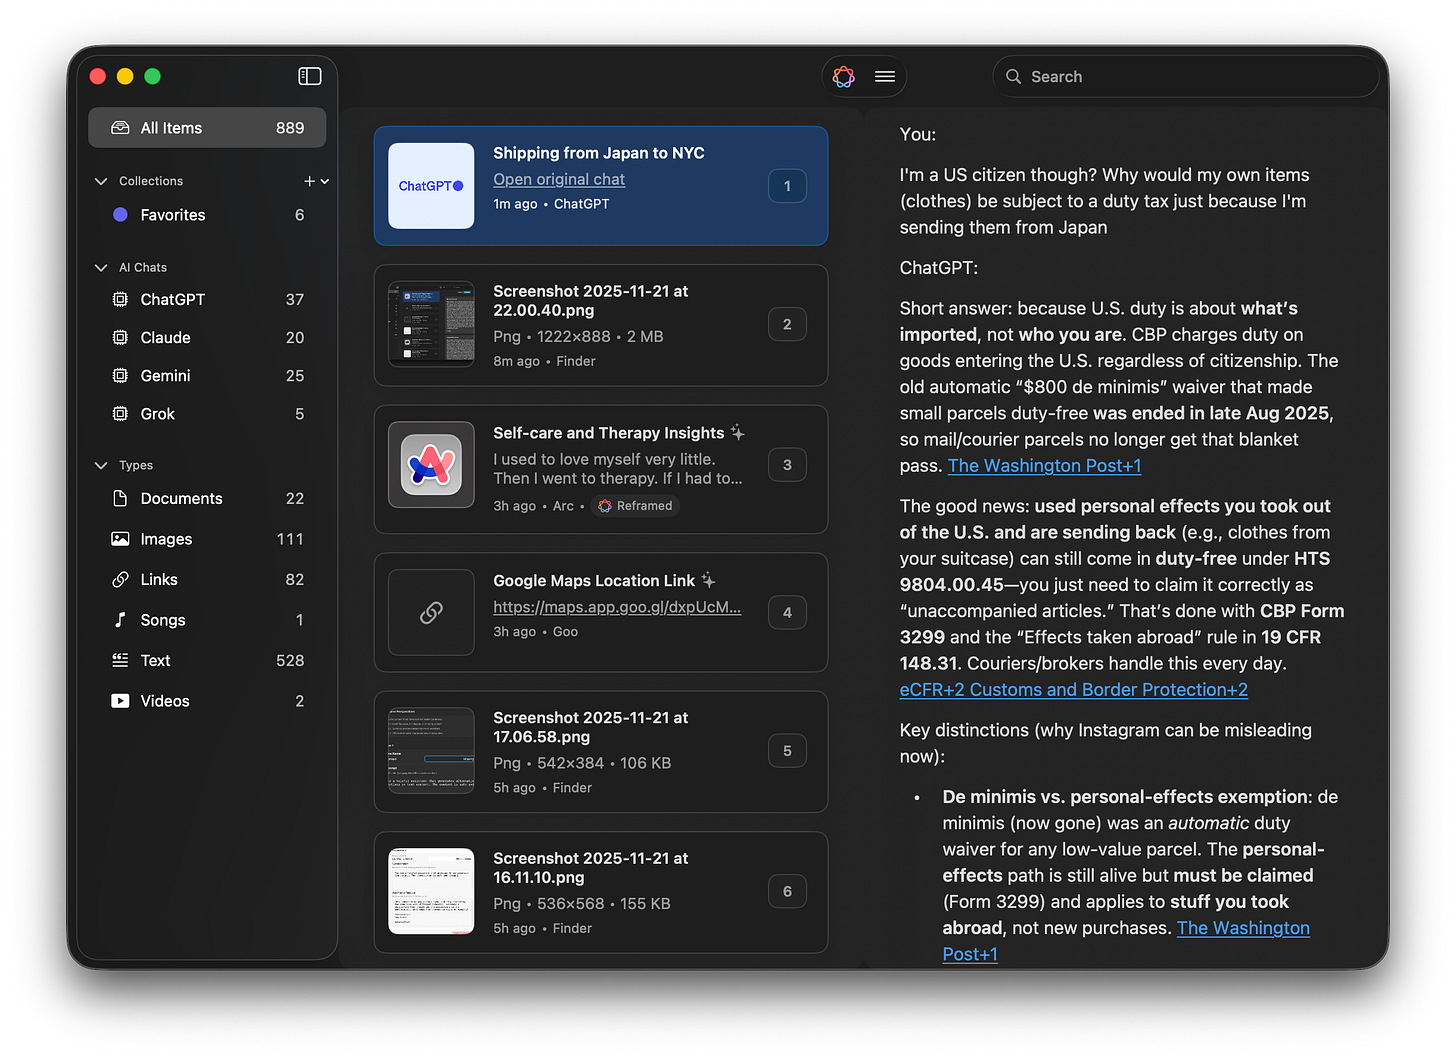This screenshot has width=1456, height=1058.
Task: Click the Reframed tag button
Action: pos(635,506)
